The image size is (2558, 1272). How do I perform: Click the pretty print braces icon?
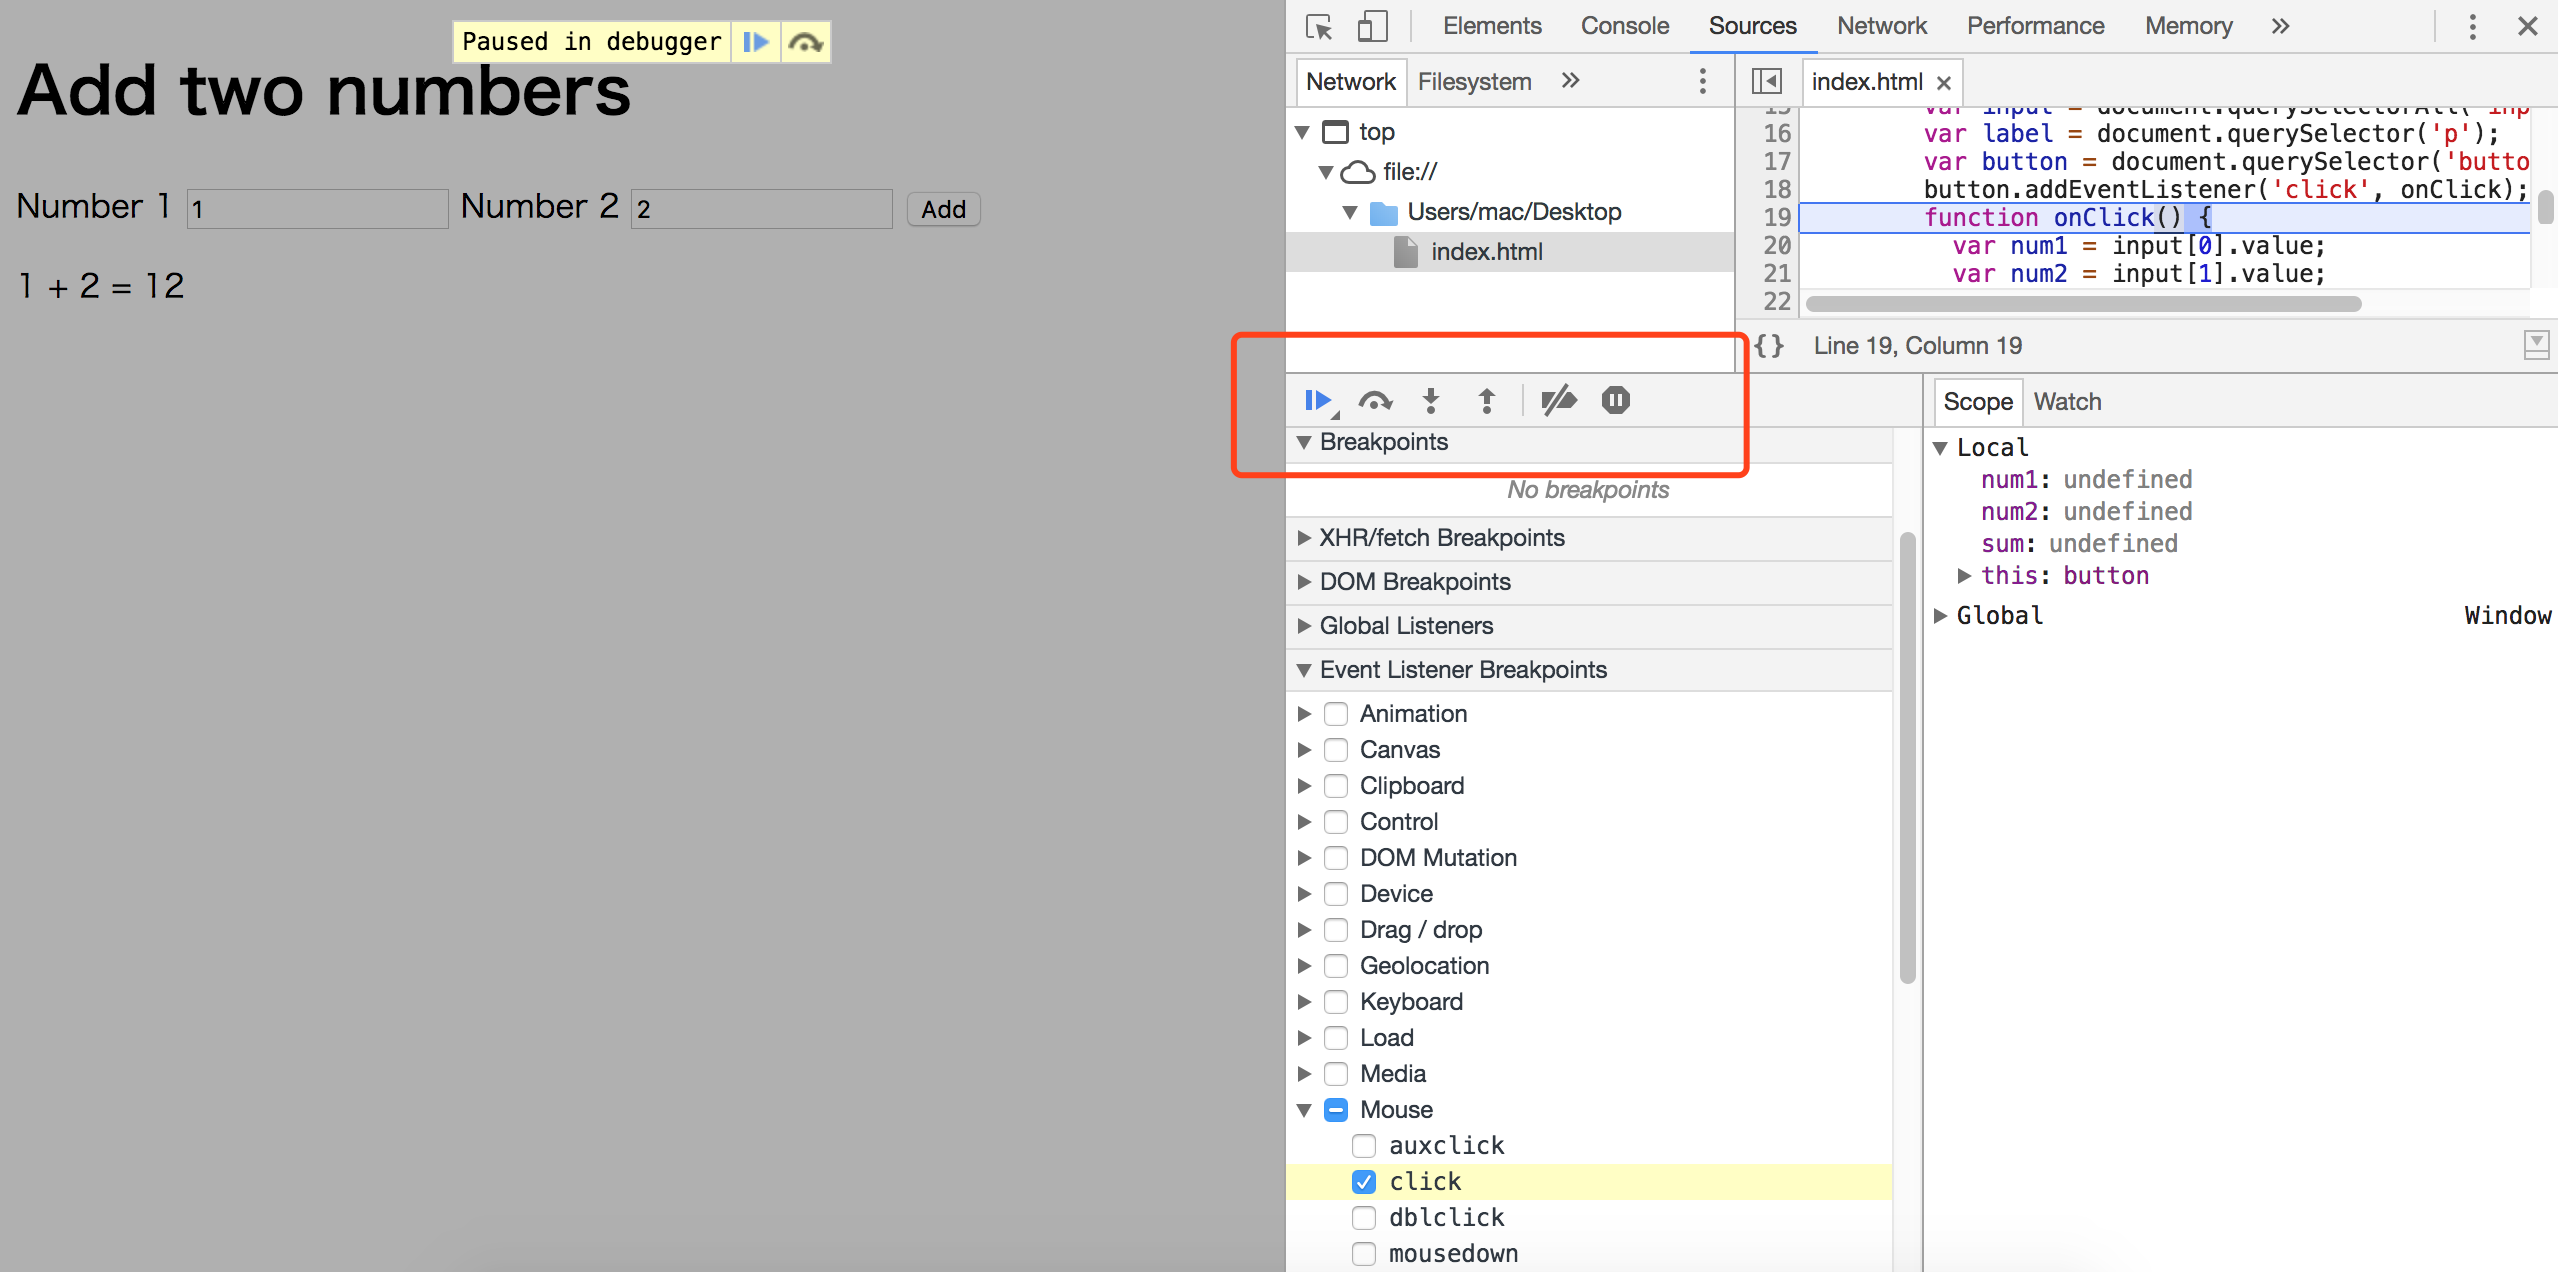[1769, 346]
